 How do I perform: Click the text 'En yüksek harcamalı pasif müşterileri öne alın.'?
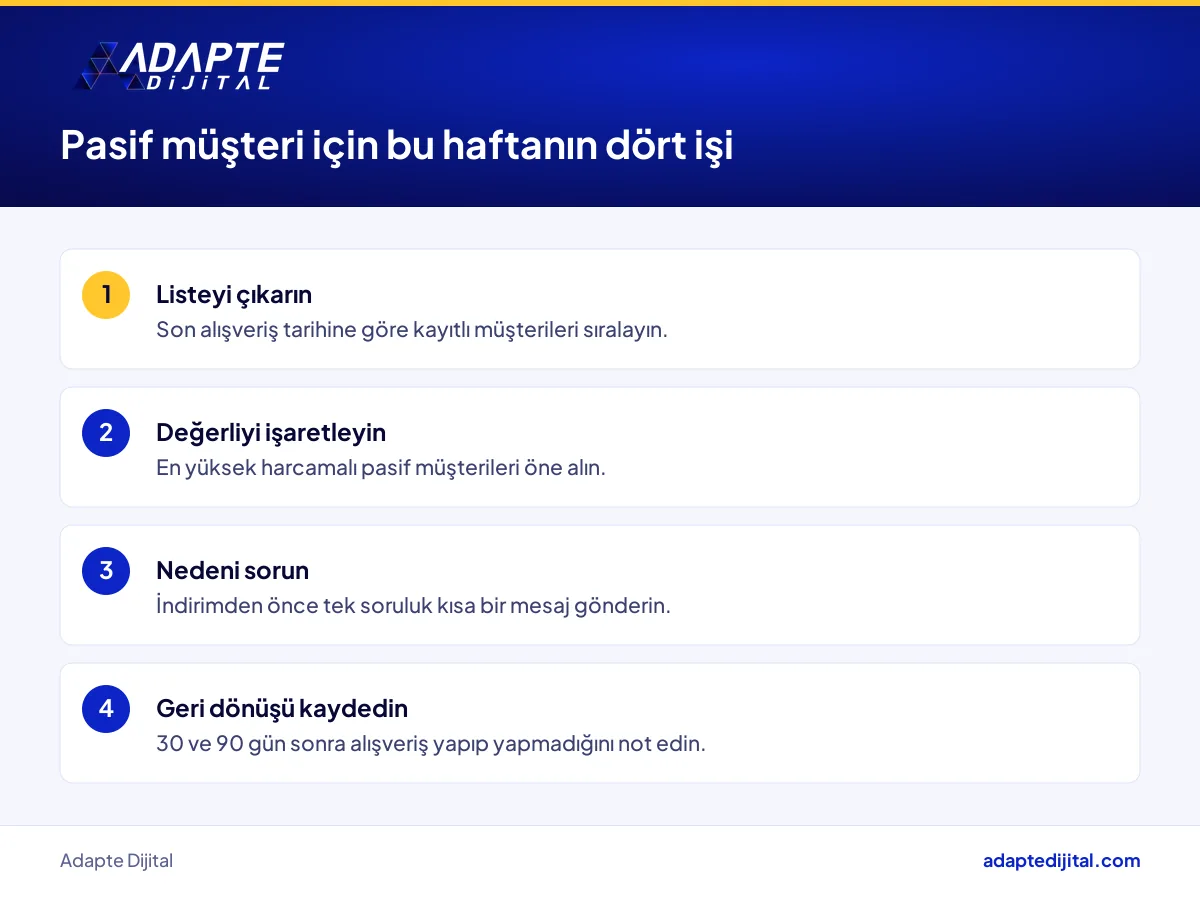pos(381,467)
